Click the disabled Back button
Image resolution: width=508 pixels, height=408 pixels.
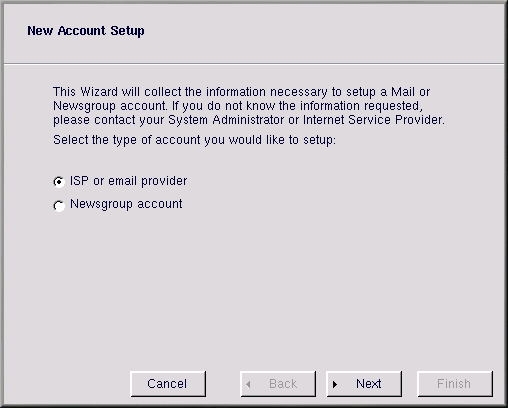(278, 384)
